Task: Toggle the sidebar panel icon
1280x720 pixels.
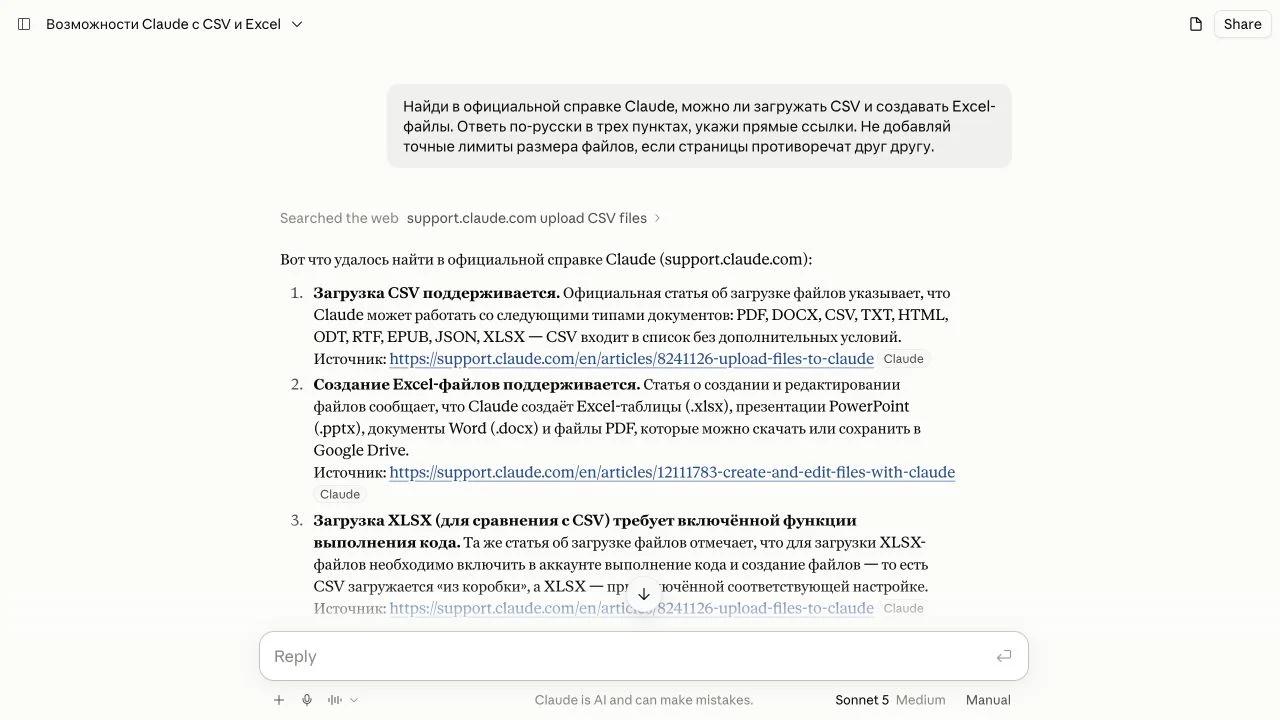Action: [24, 24]
